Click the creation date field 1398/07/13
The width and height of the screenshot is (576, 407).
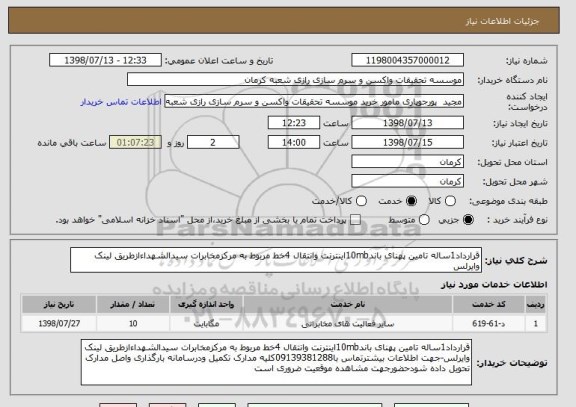pyautogui.click(x=407, y=123)
